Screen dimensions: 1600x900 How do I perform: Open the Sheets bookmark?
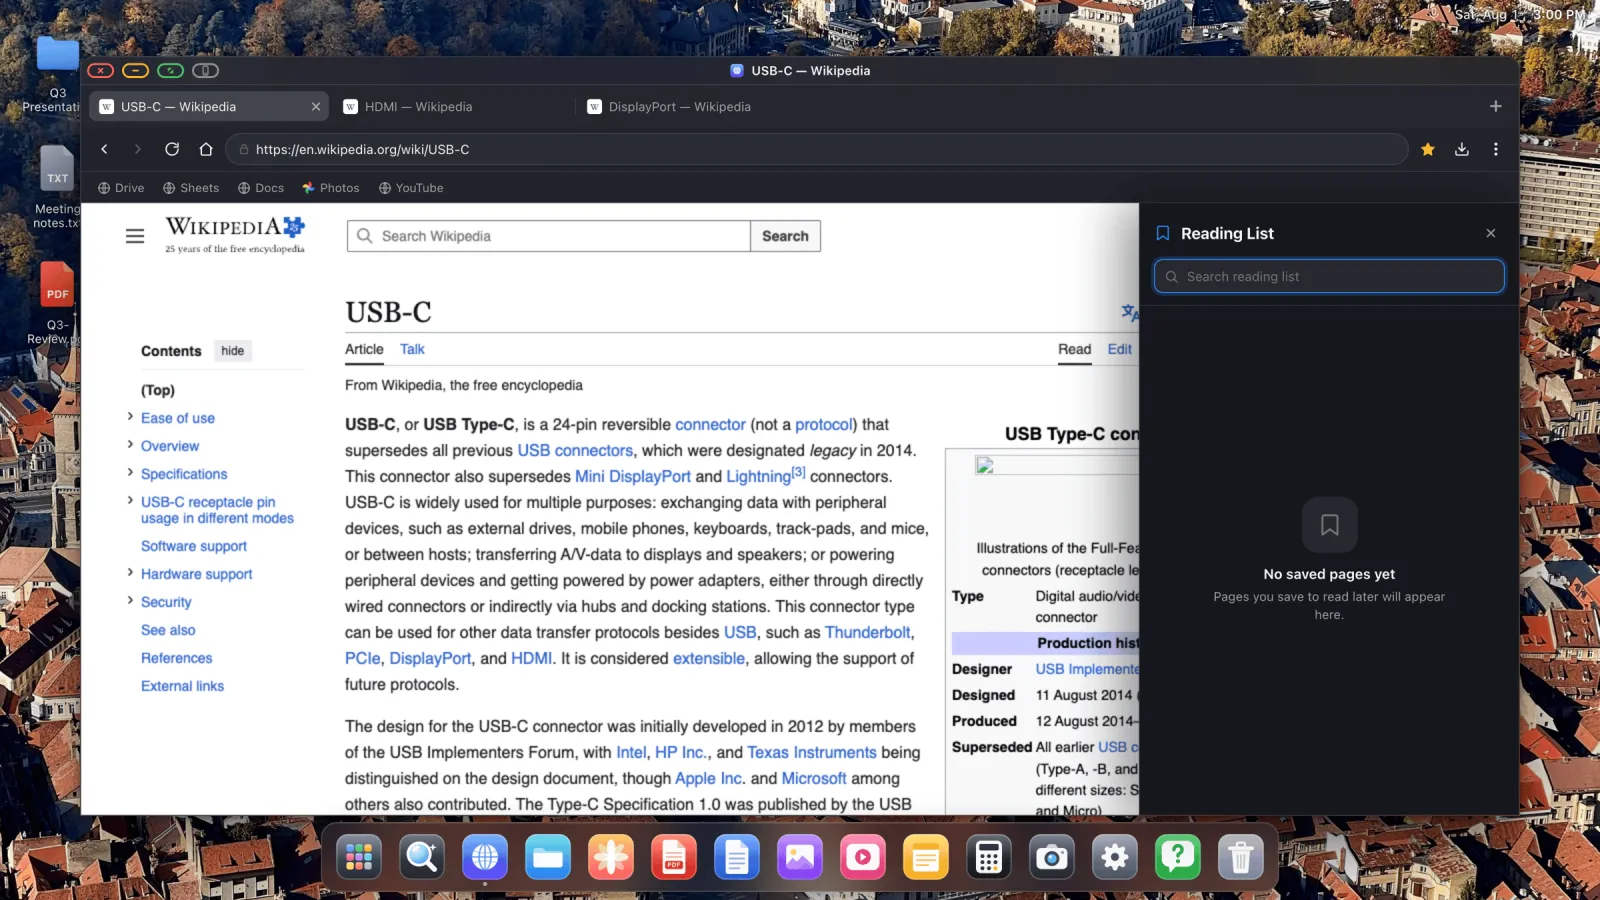(x=191, y=188)
